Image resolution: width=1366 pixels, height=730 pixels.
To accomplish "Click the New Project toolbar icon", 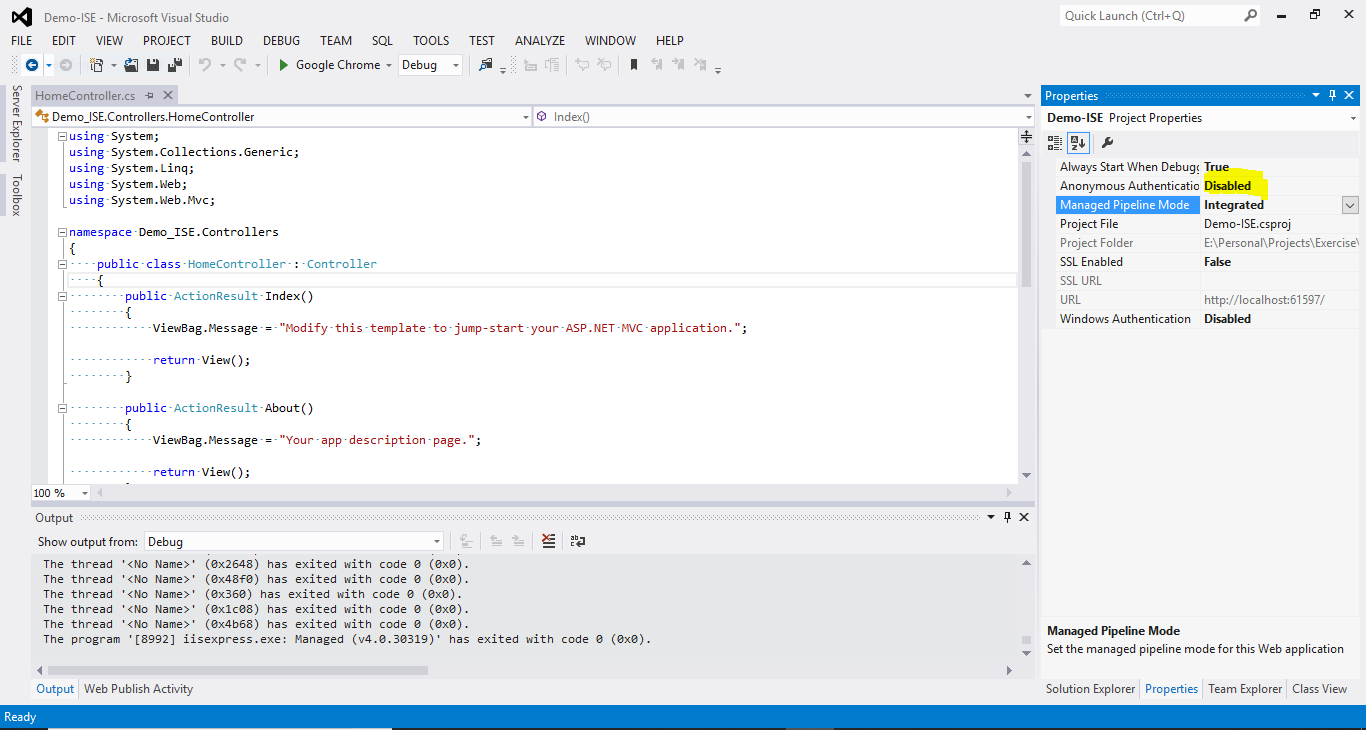I will 96,65.
